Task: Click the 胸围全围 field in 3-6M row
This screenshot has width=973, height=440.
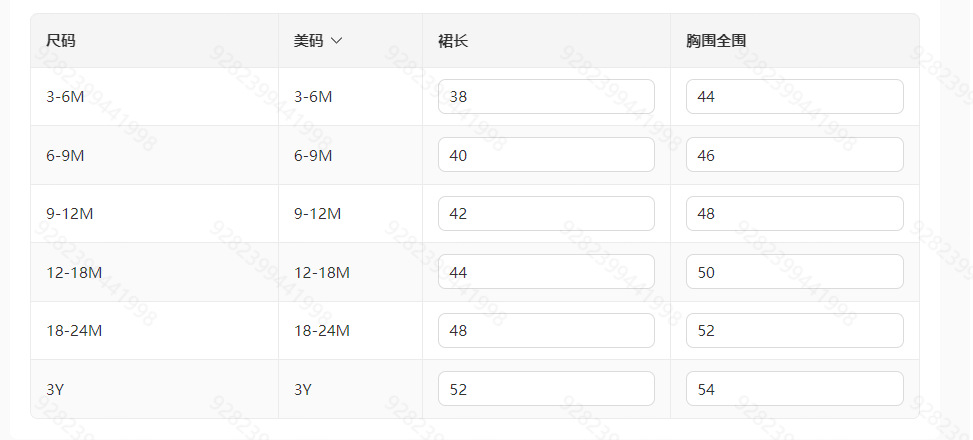Action: [794, 97]
